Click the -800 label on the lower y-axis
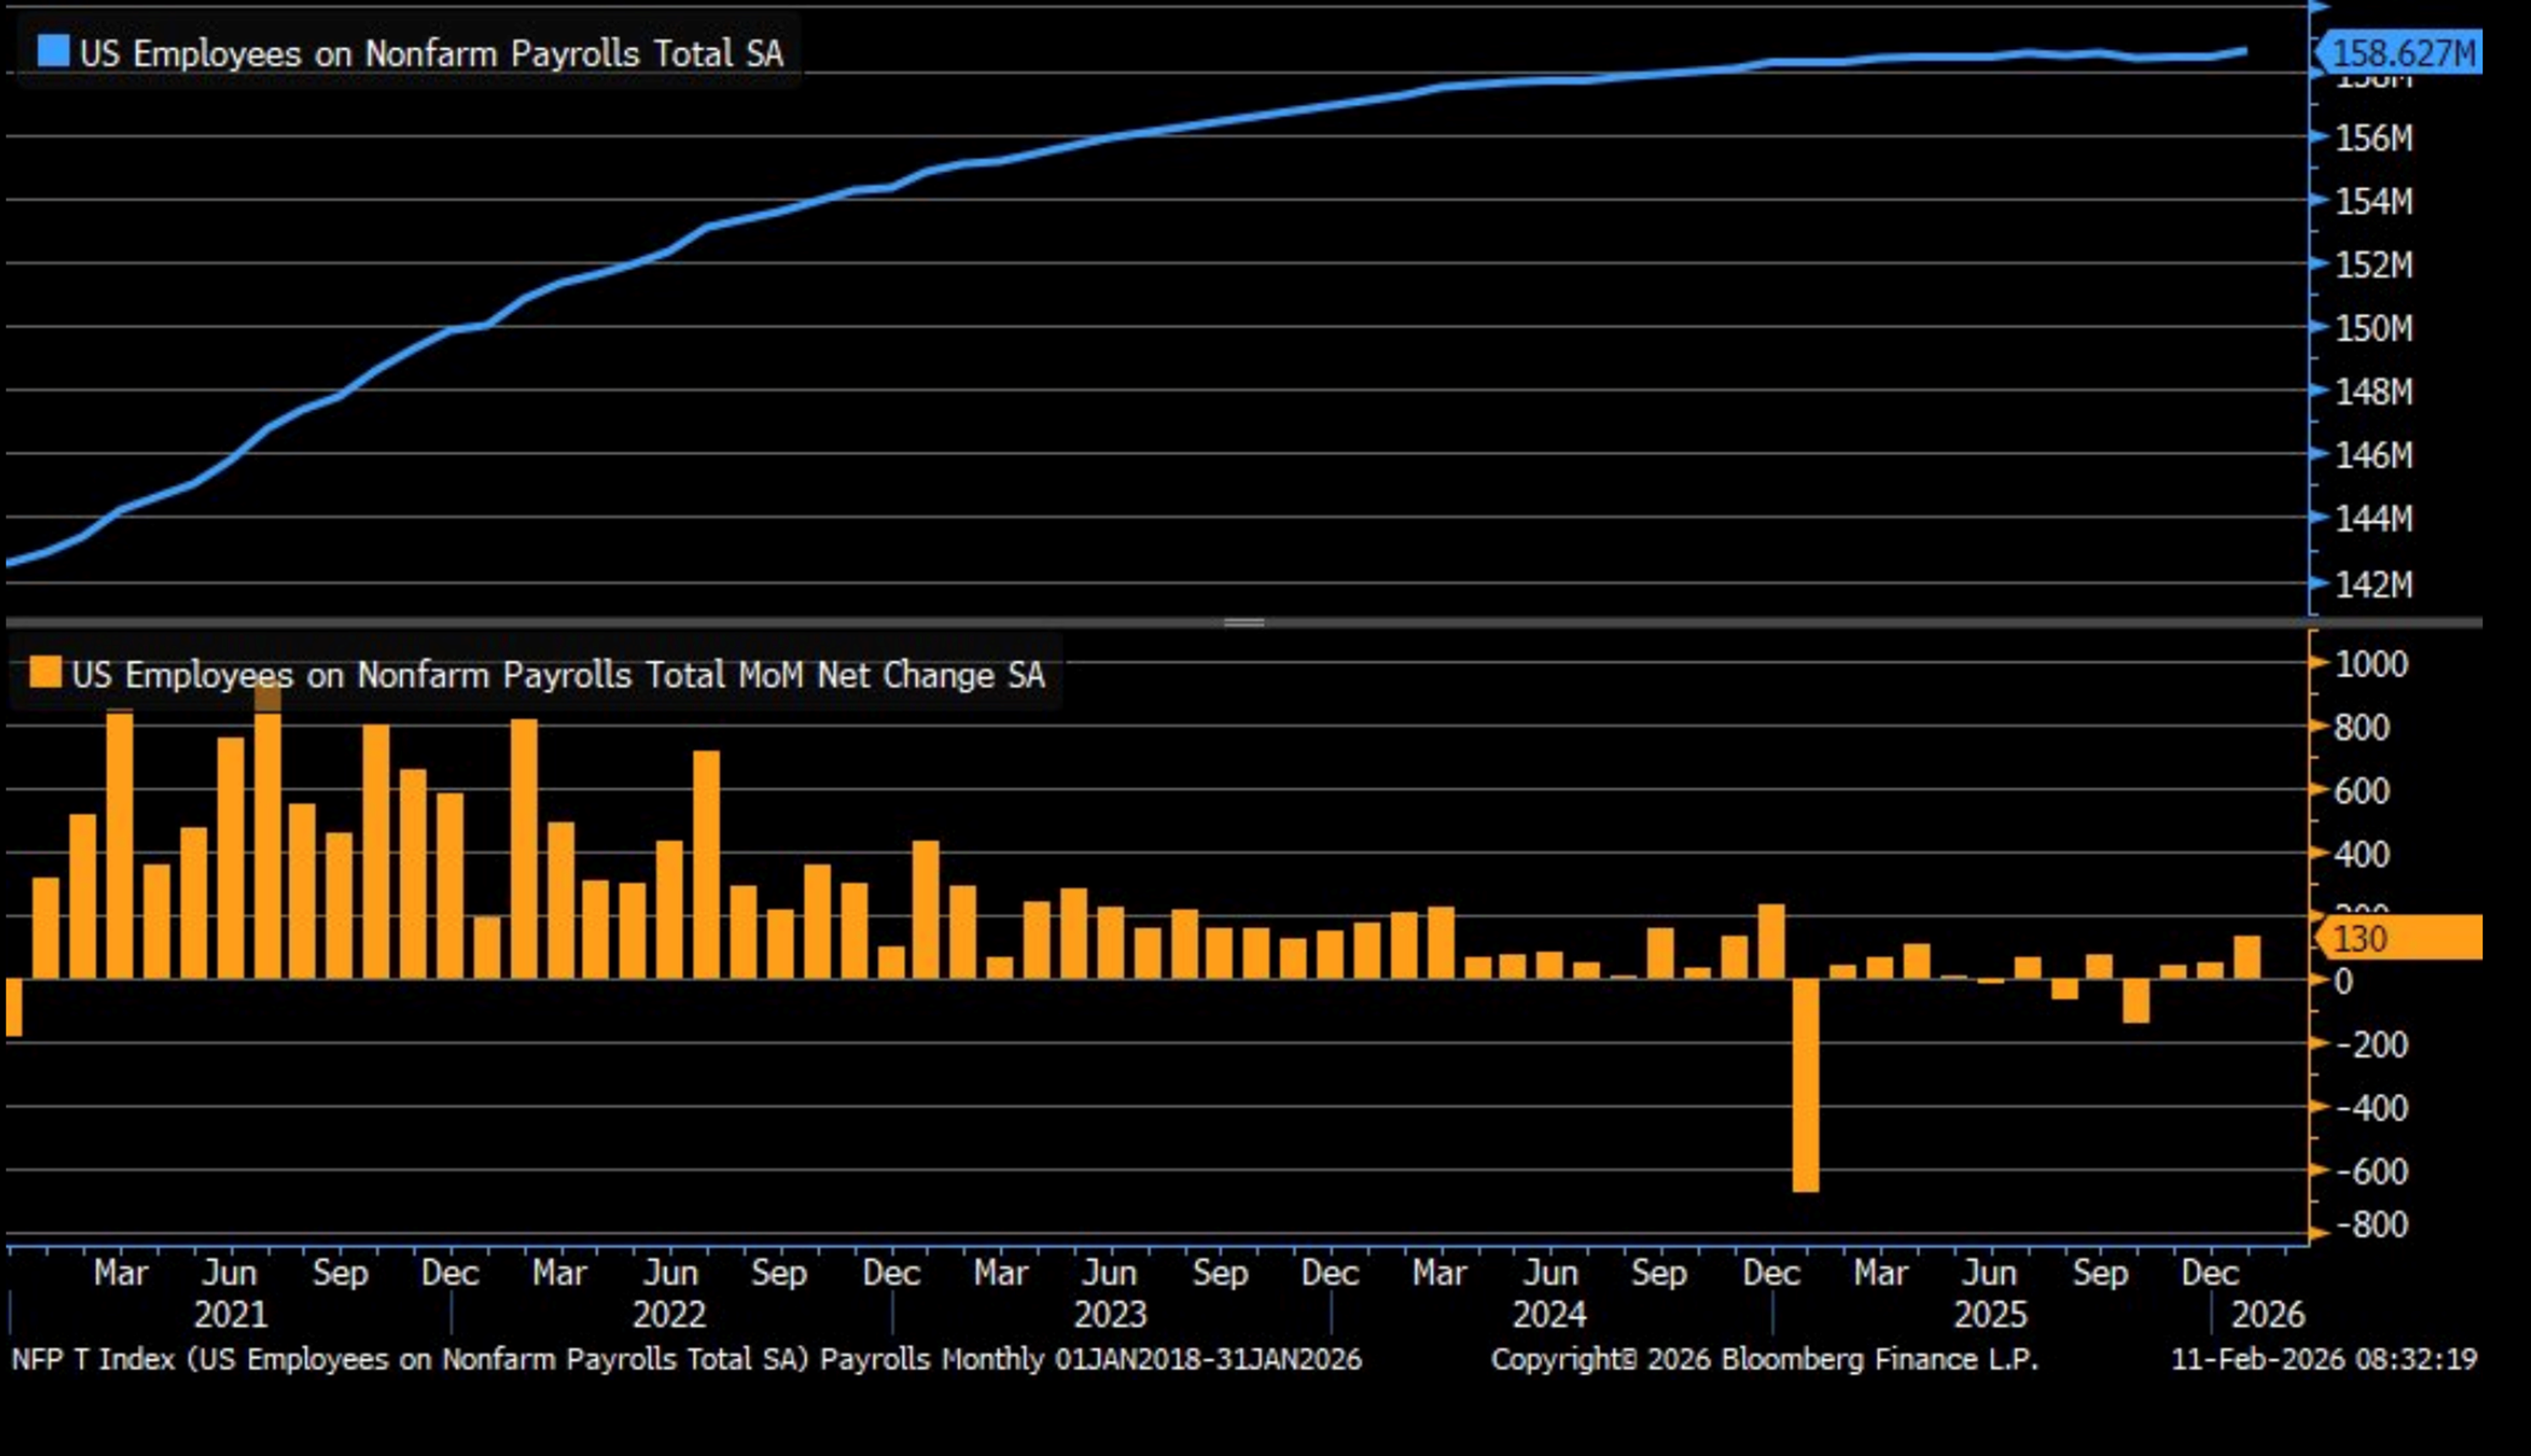The image size is (2531, 1456). (x=2371, y=1225)
